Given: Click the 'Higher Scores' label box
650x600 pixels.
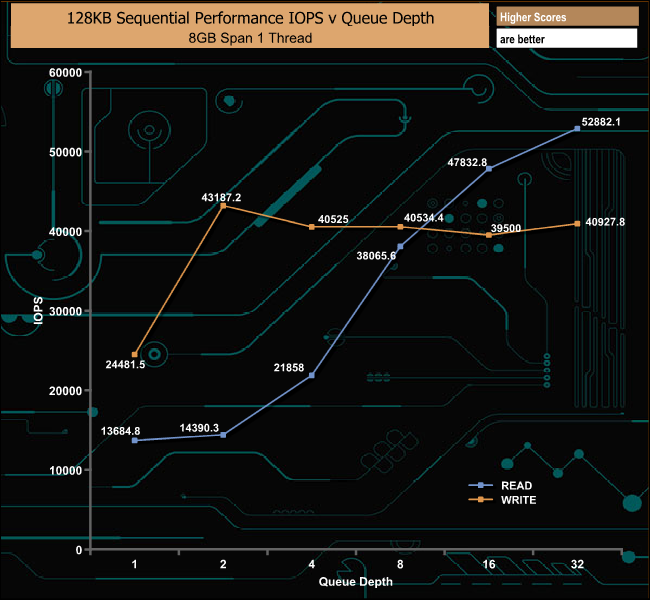Looking at the screenshot, I should 567,17.
